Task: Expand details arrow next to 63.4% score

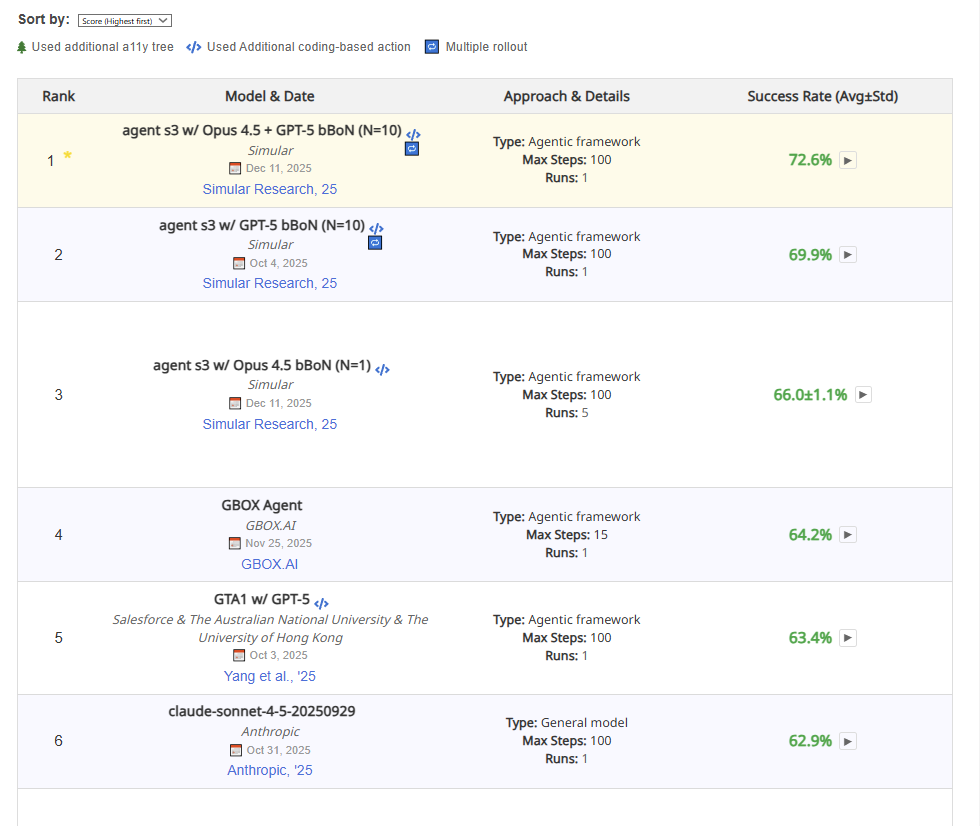Action: coord(847,638)
